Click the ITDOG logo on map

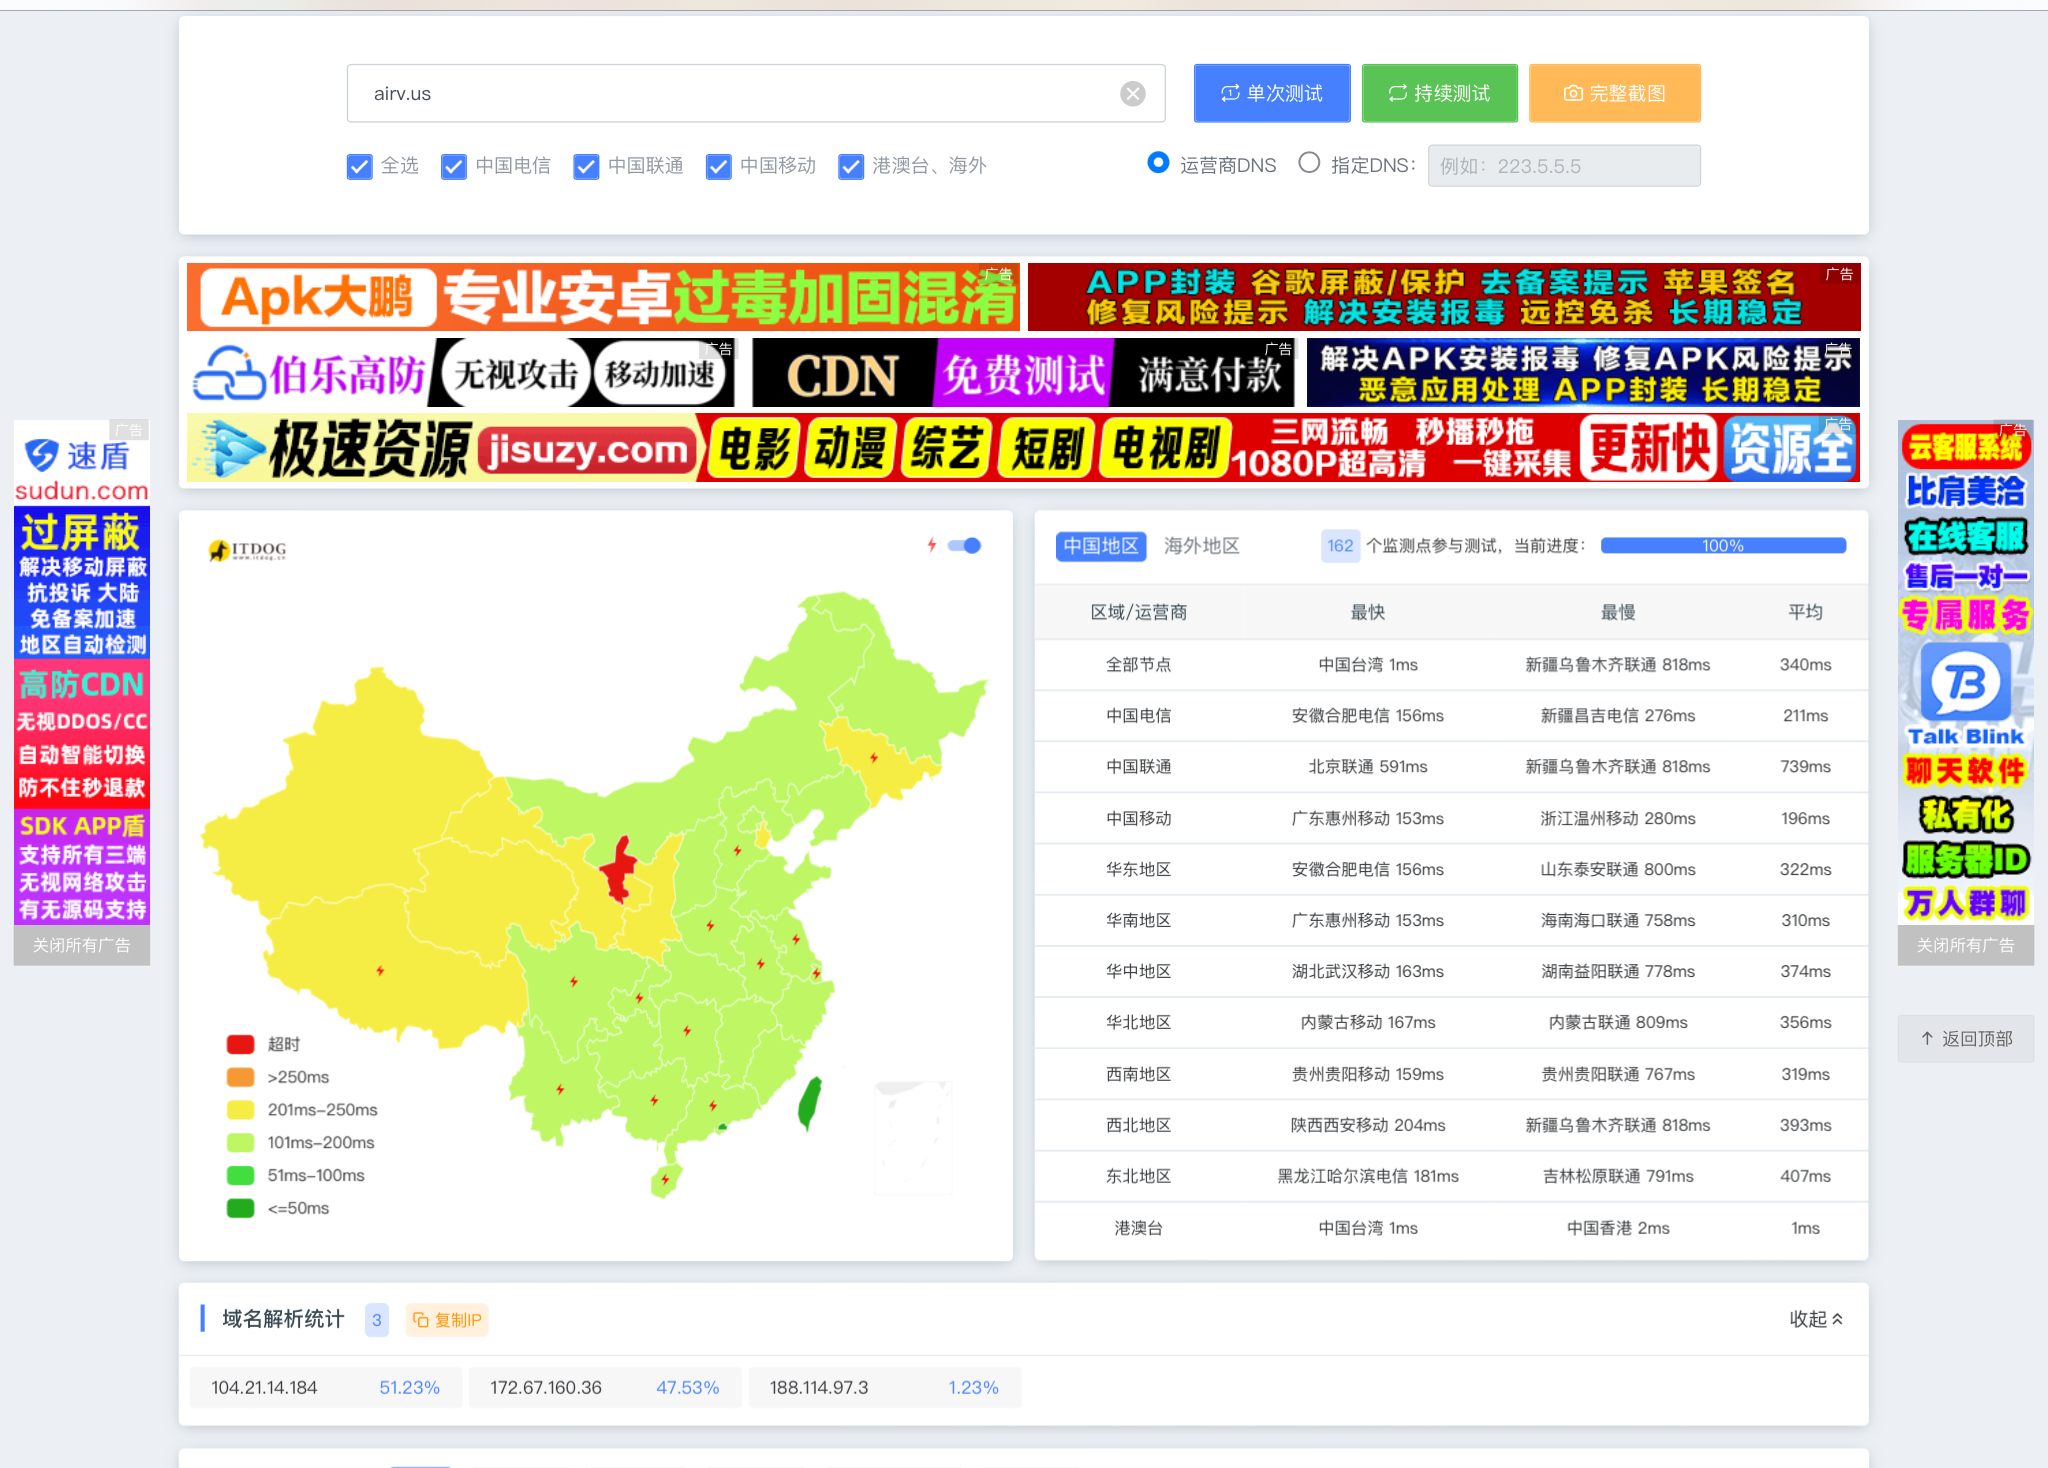(248, 550)
